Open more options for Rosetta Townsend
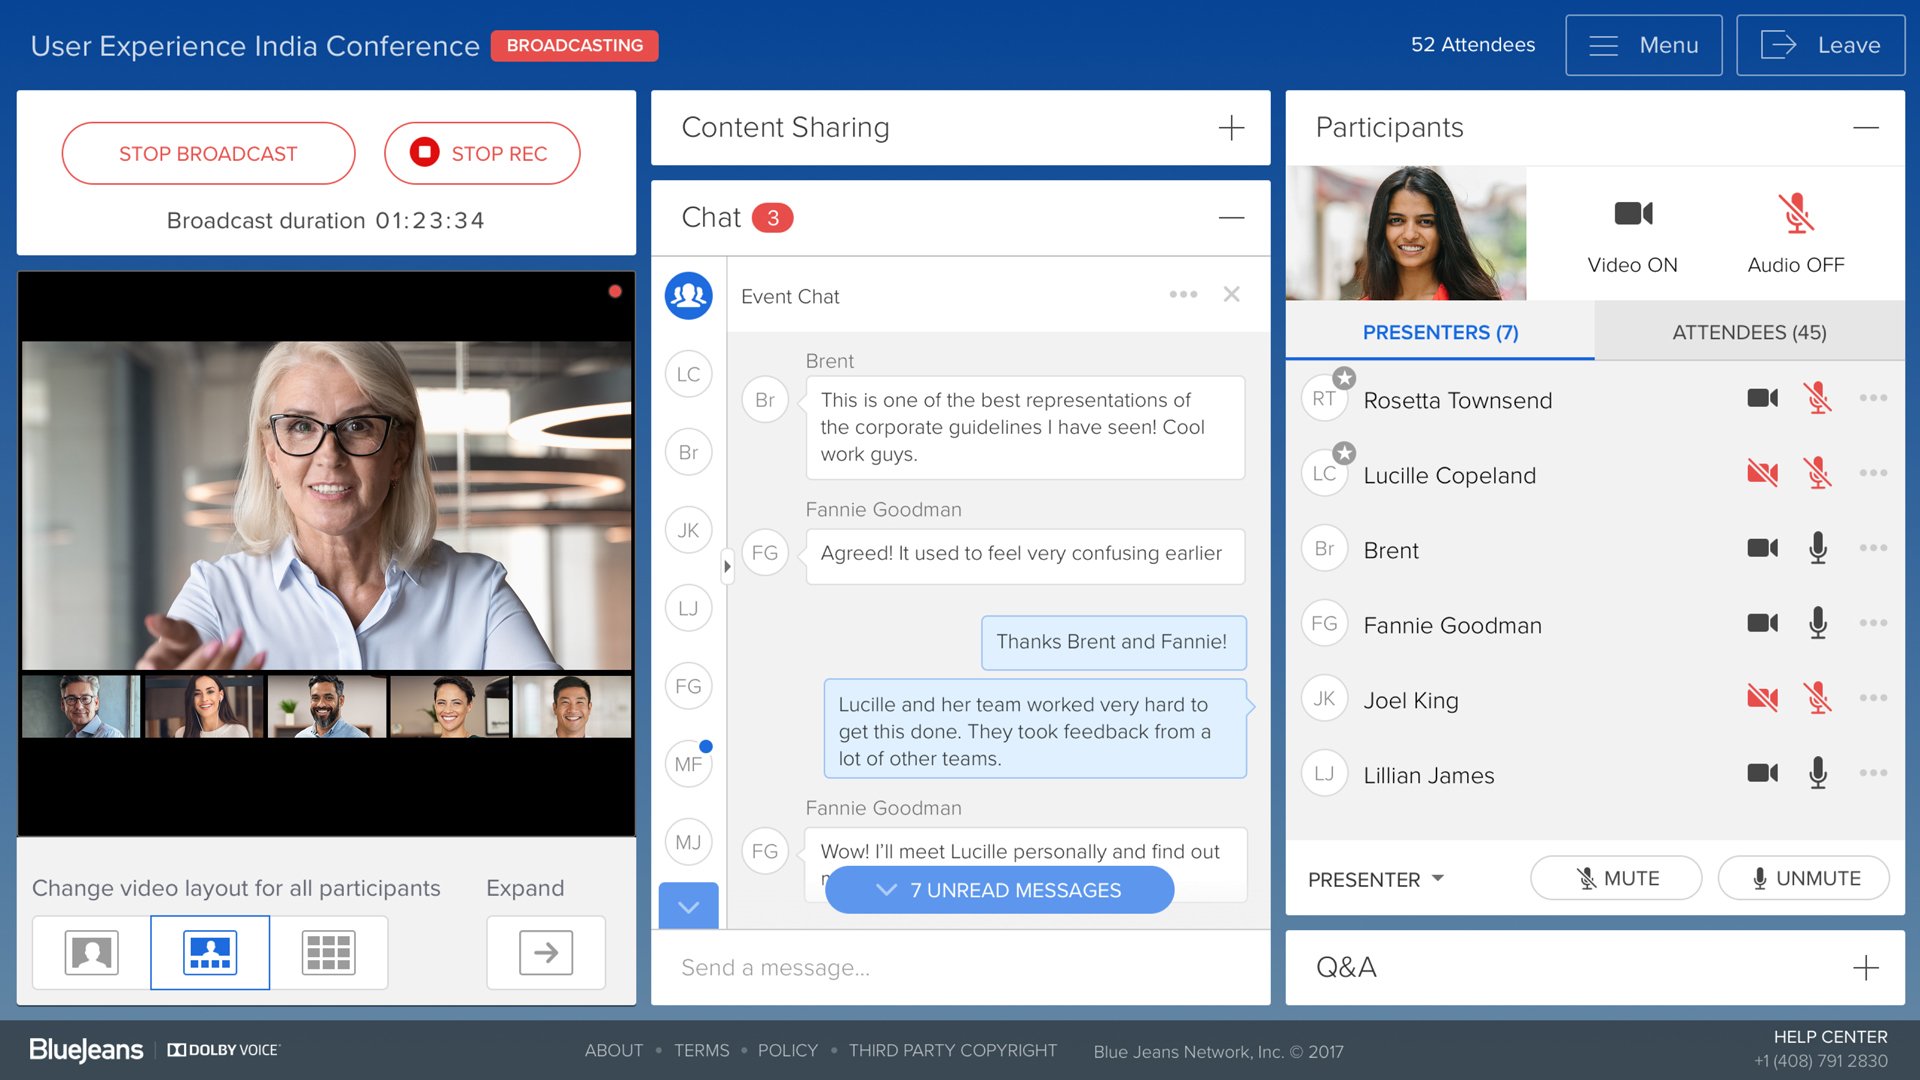Image resolution: width=1920 pixels, height=1080 pixels. pyautogui.click(x=1872, y=397)
